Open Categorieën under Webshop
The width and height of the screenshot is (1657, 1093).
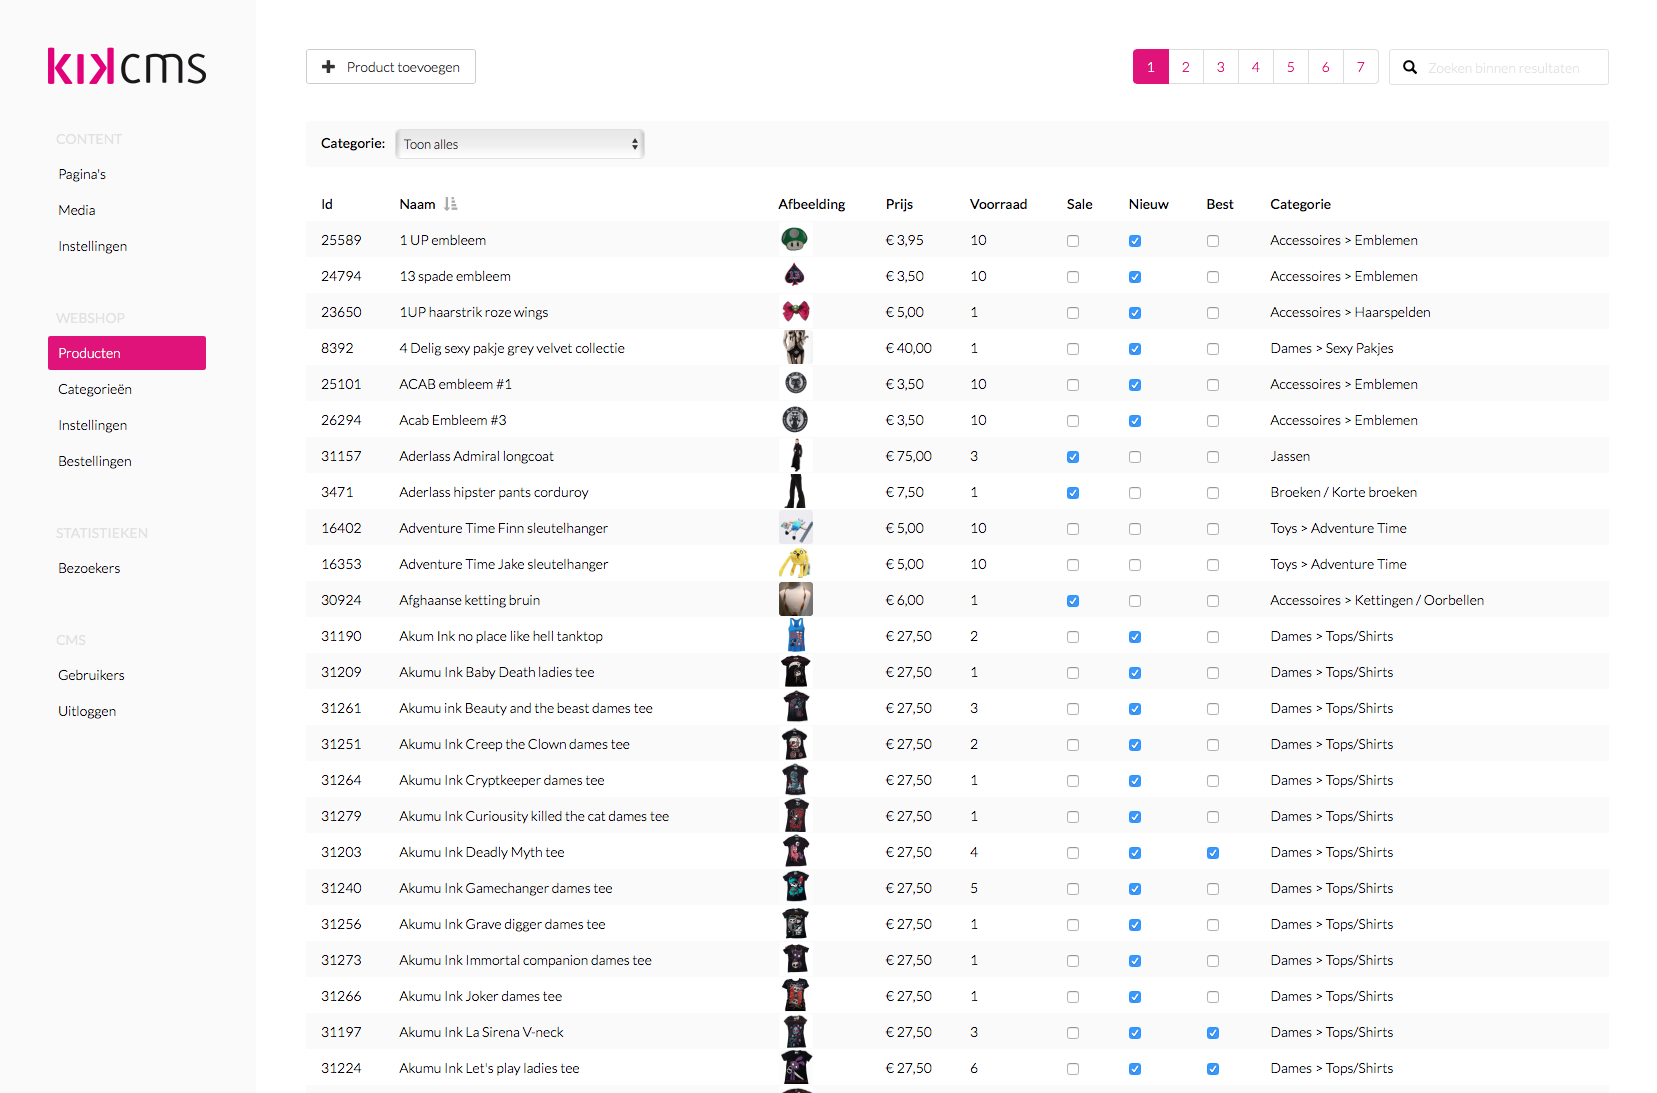(x=94, y=388)
